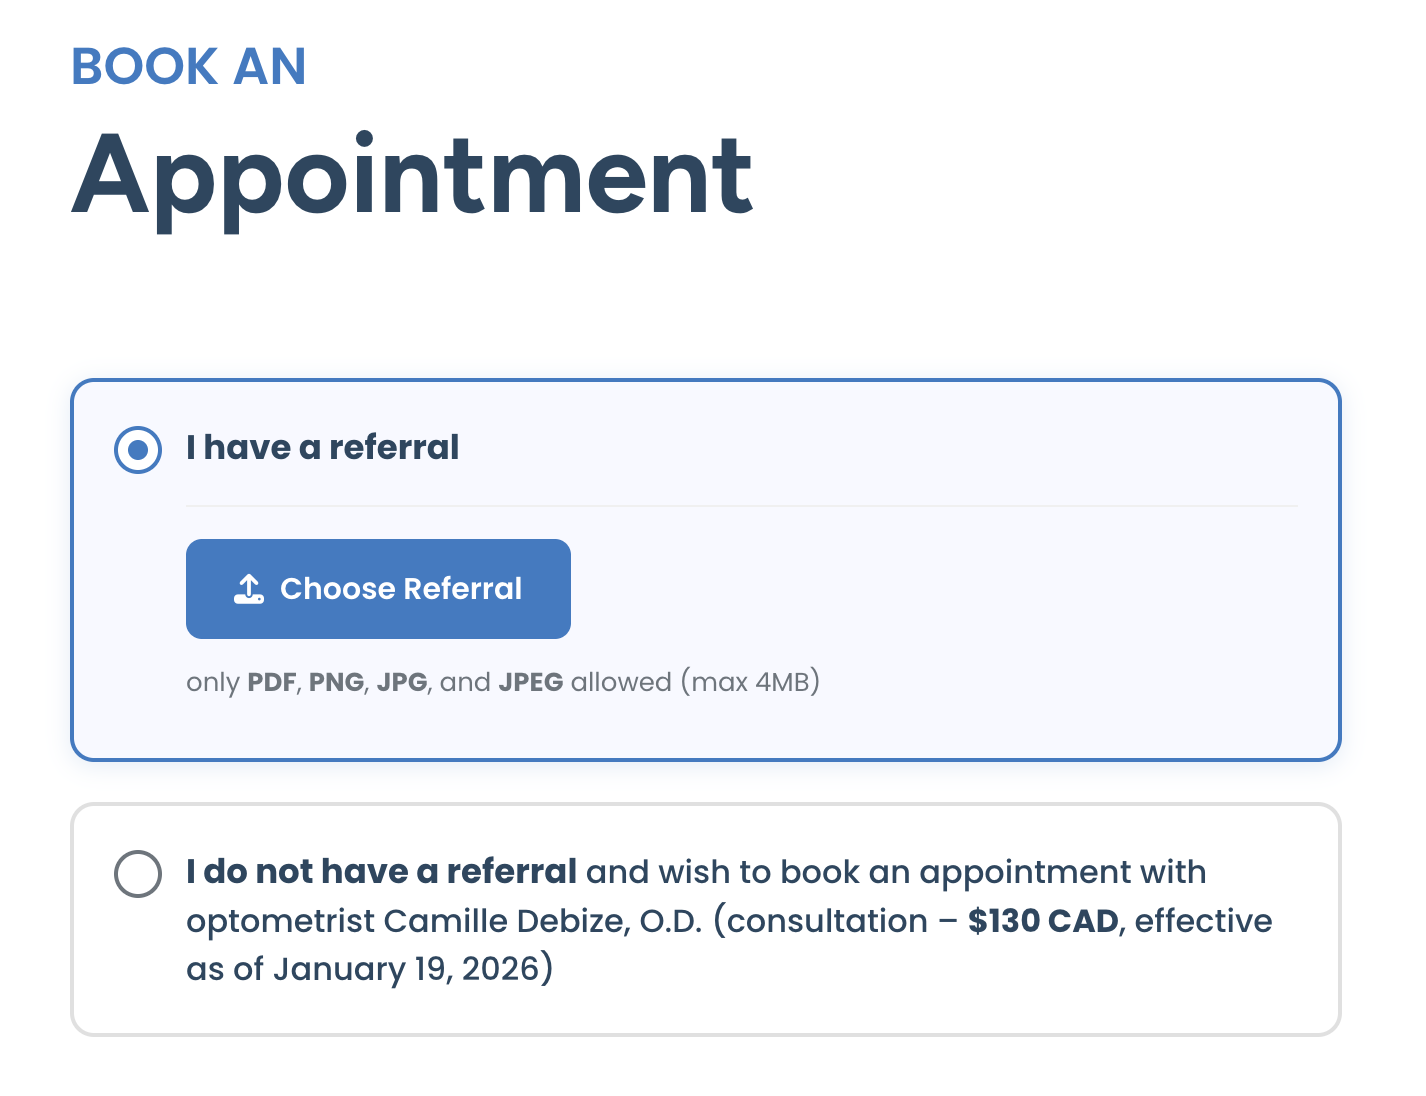Click the 'I do not have a referral' bold text
This screenshot has width=1426, height=1096.
[380, 871]
